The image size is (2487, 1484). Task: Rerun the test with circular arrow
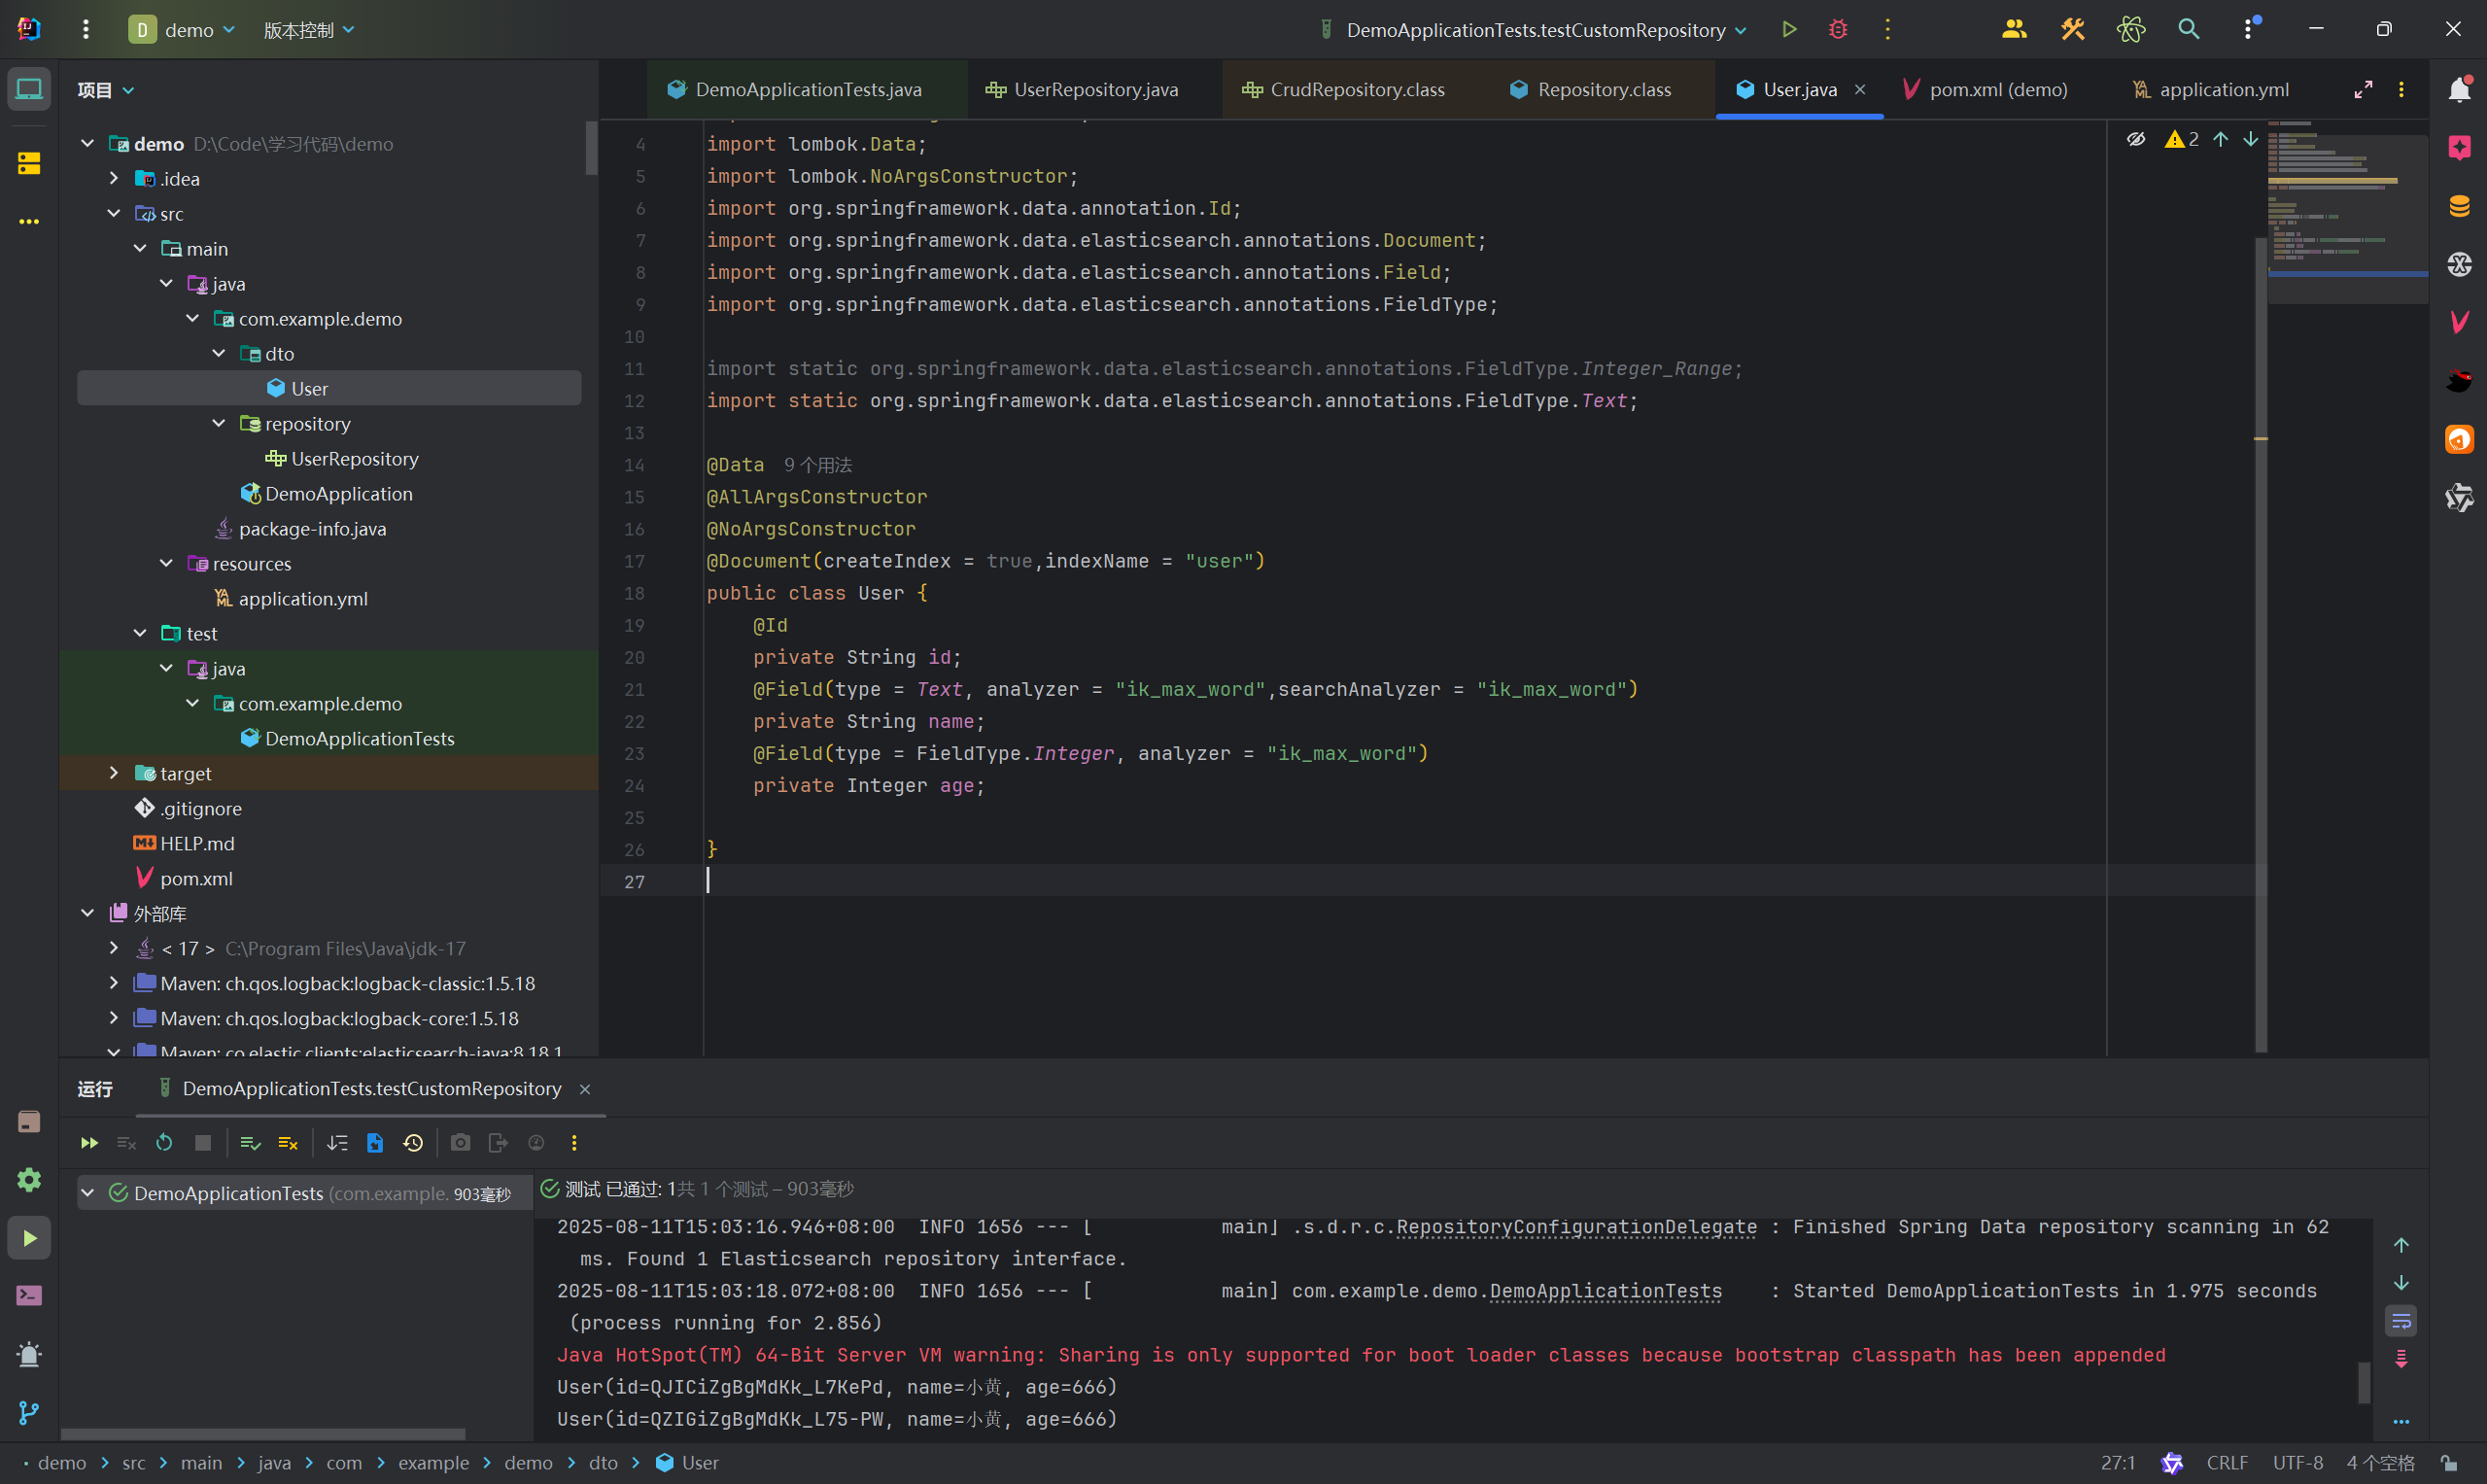coord(164,1143)
